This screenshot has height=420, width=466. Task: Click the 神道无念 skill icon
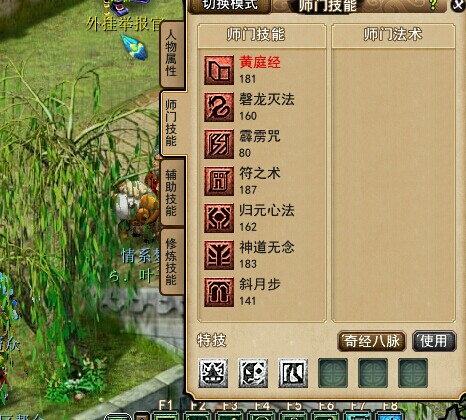pyautogui.click(x=219, y=255)
